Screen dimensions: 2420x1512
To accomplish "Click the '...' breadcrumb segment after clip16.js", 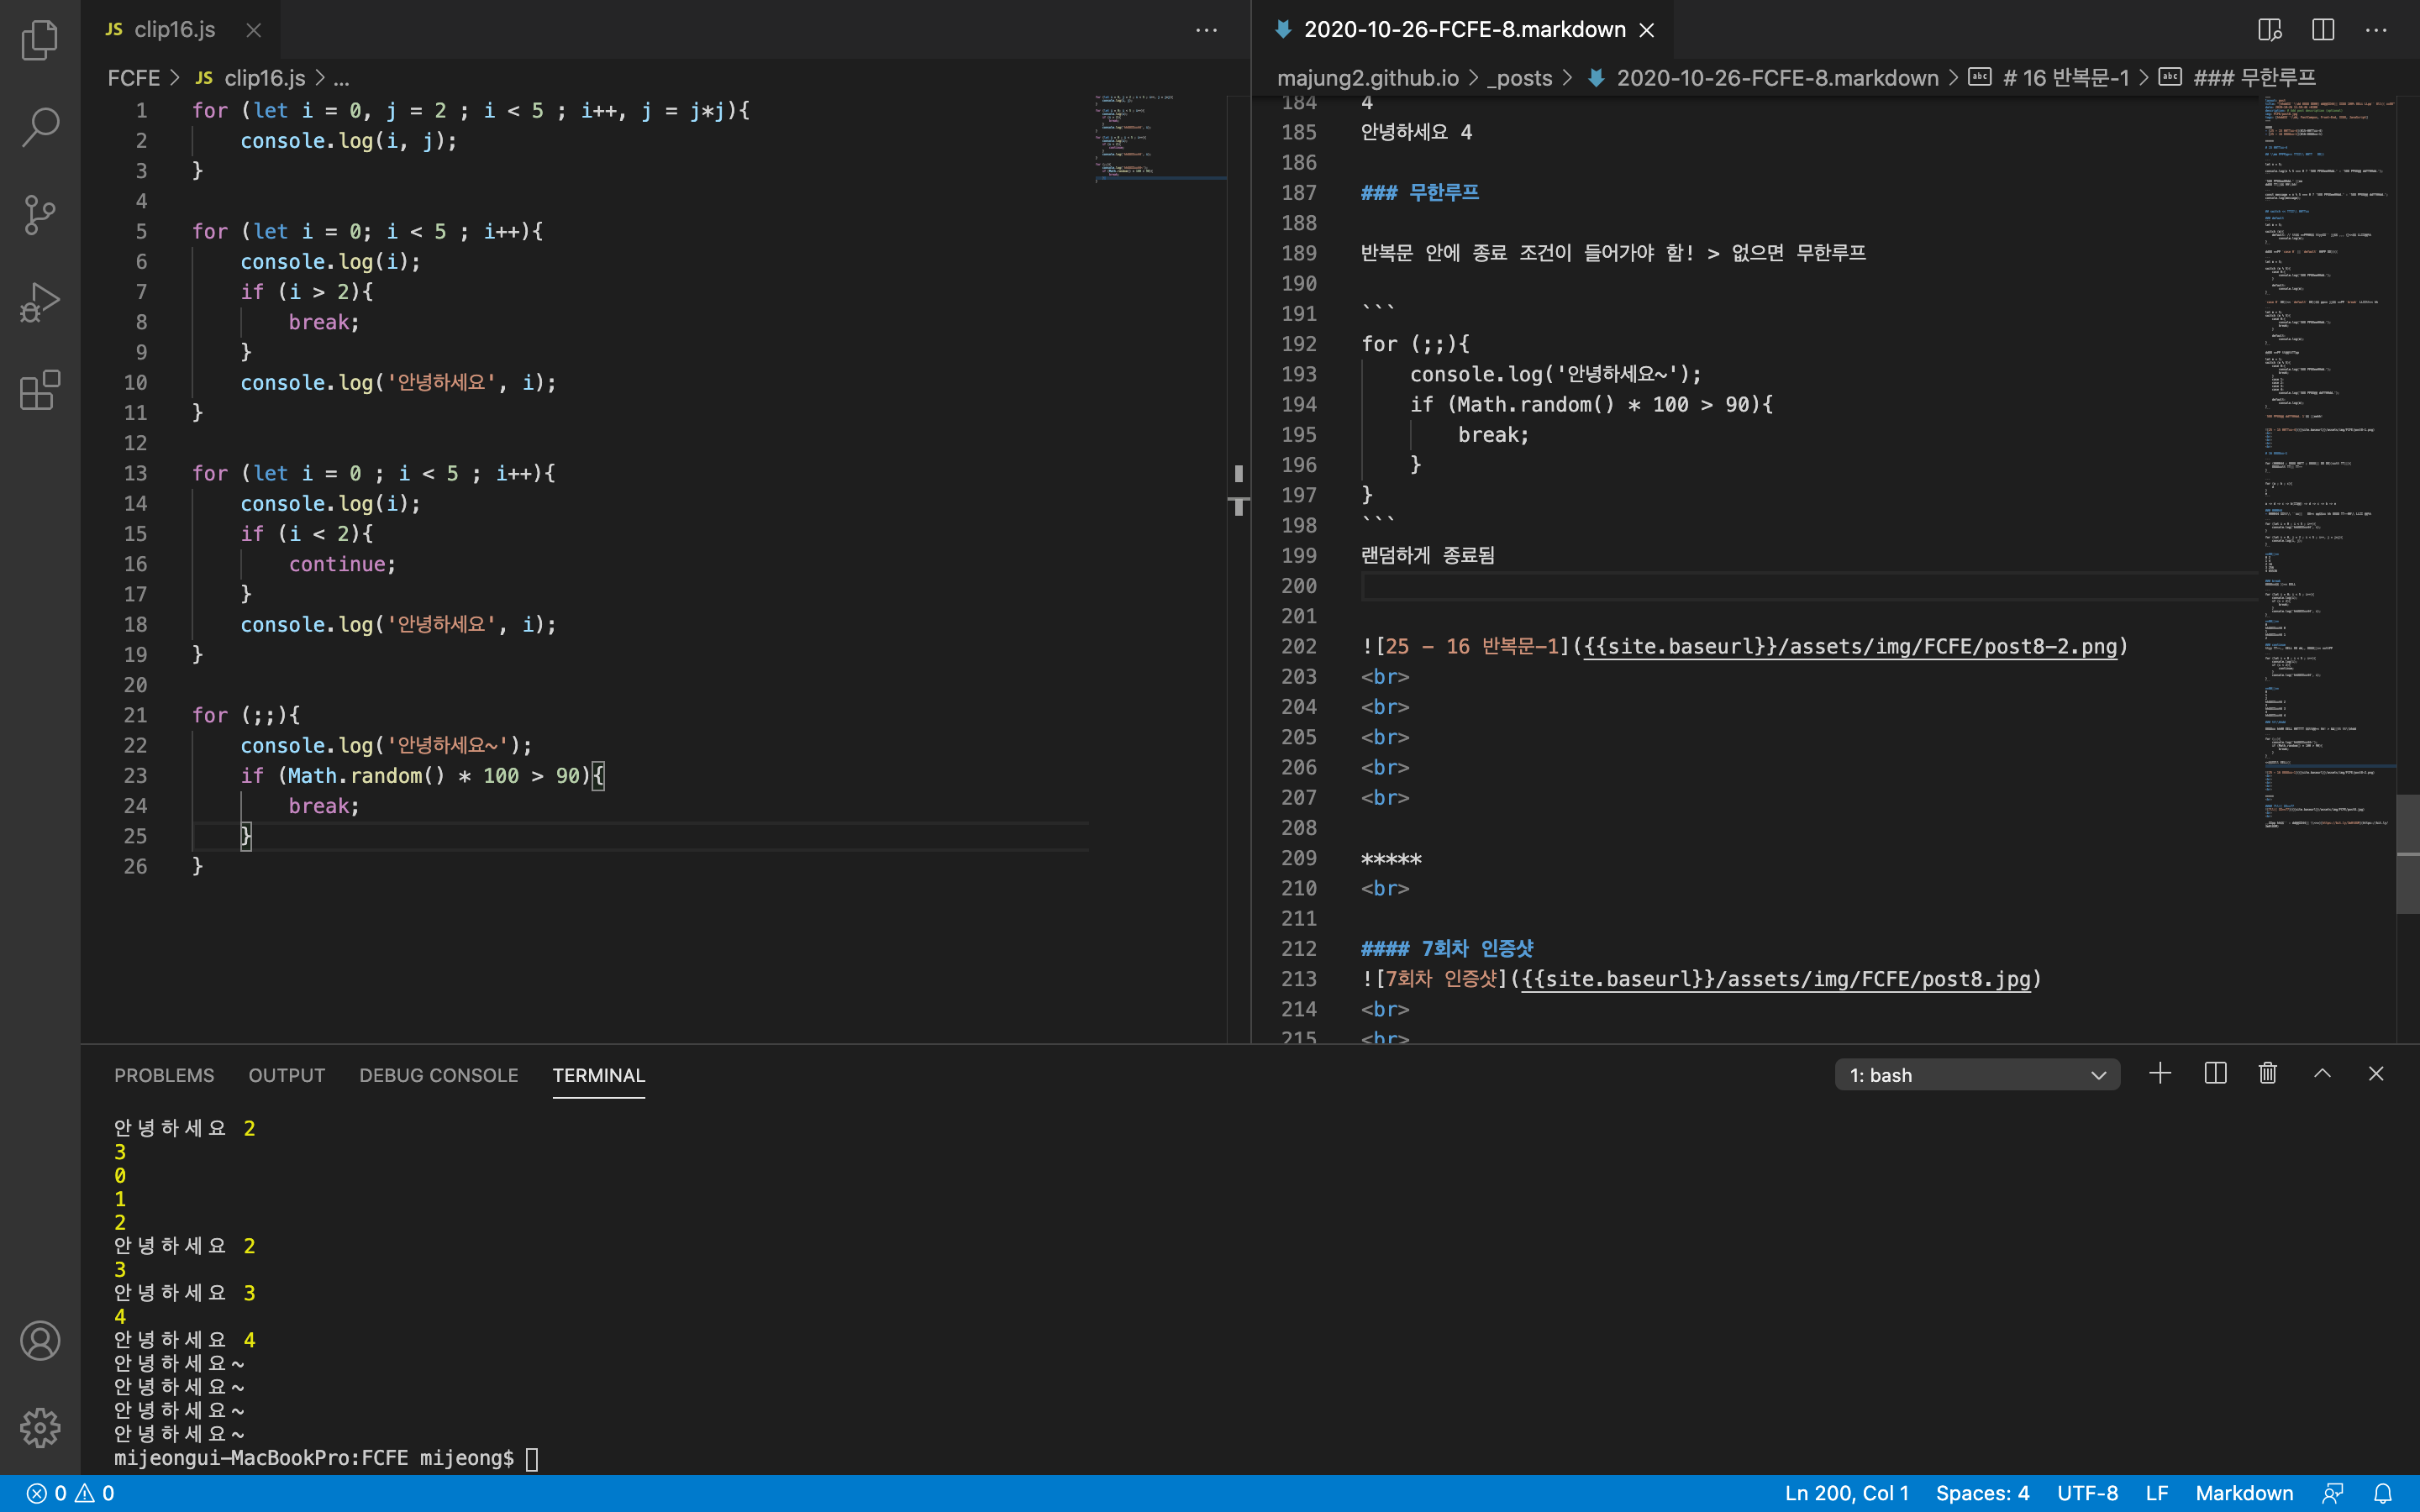I will (341, 78).
